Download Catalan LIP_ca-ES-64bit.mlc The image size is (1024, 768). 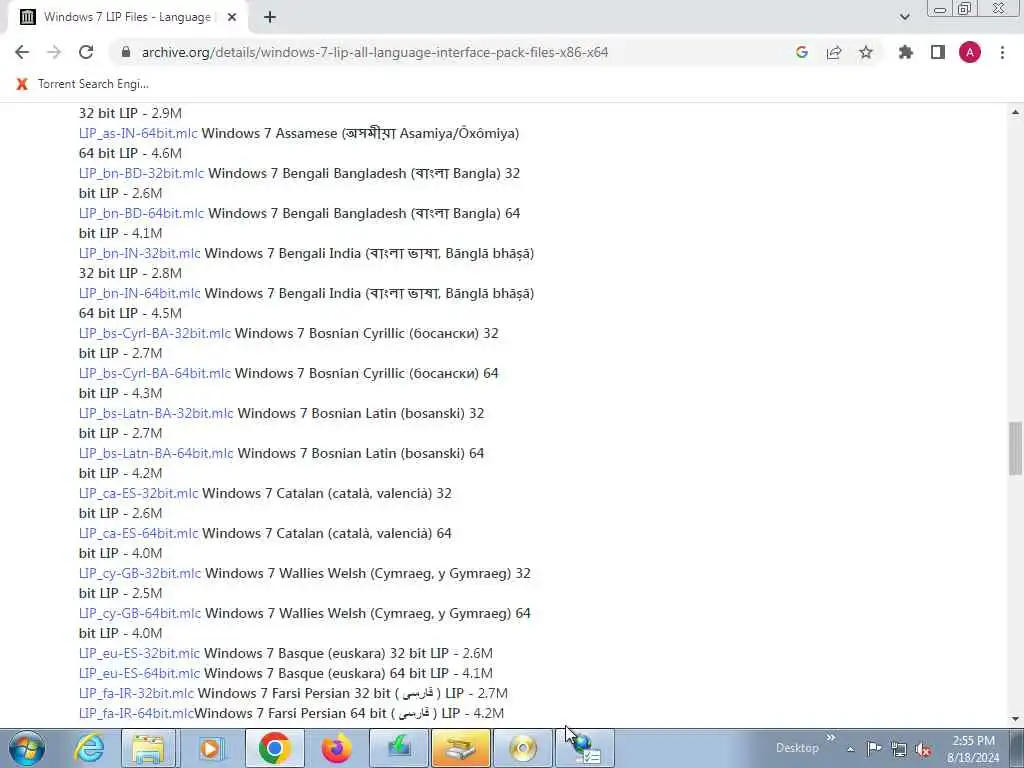tap(138, 533)
